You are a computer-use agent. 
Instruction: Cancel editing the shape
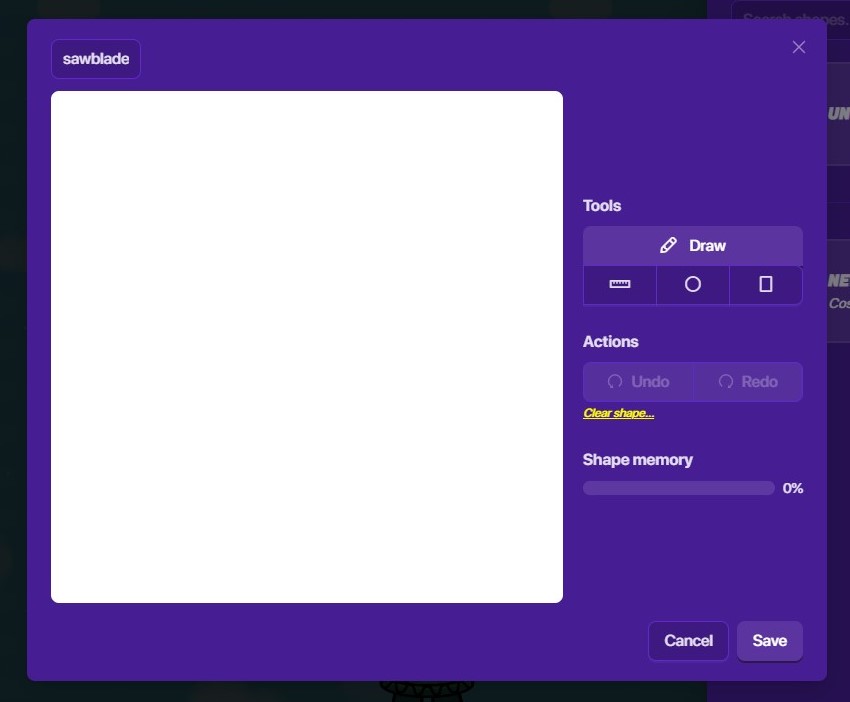[x=688, y=641]
